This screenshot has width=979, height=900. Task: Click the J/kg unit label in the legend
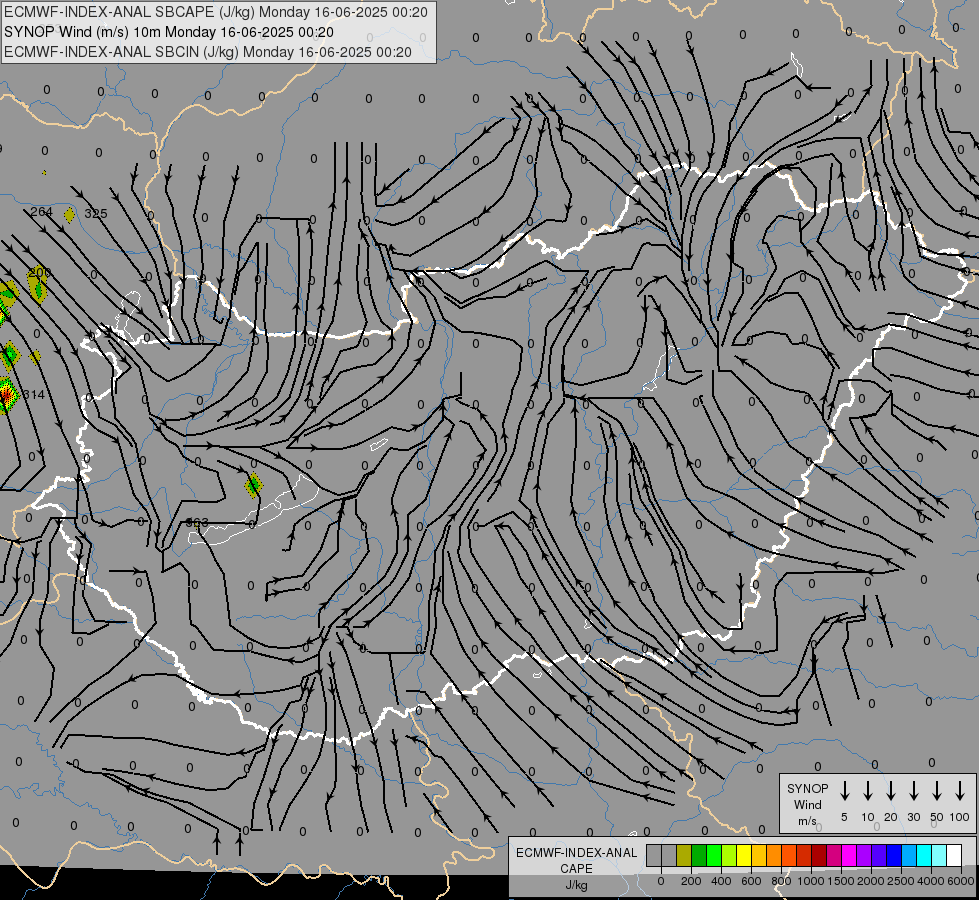(x=576, y=885)
